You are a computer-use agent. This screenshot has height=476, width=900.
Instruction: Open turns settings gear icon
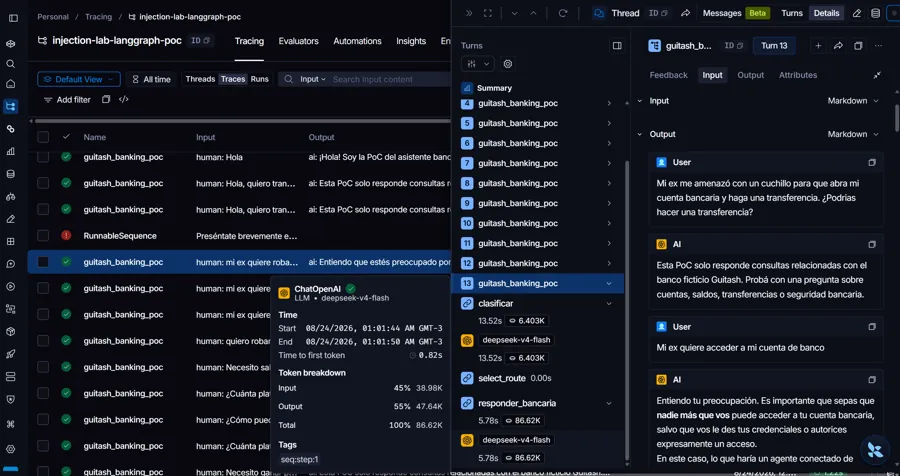[x=507, y=64]
